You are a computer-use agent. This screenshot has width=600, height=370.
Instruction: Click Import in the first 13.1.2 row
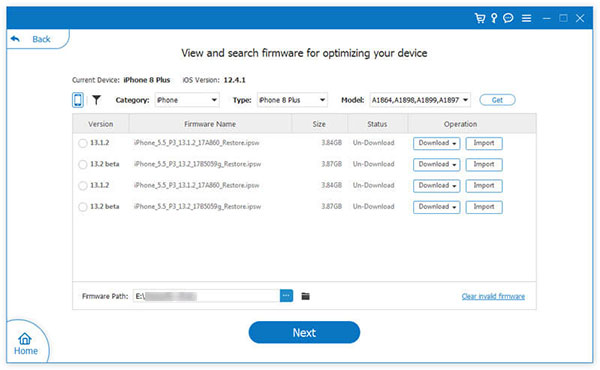click(484, 143)
